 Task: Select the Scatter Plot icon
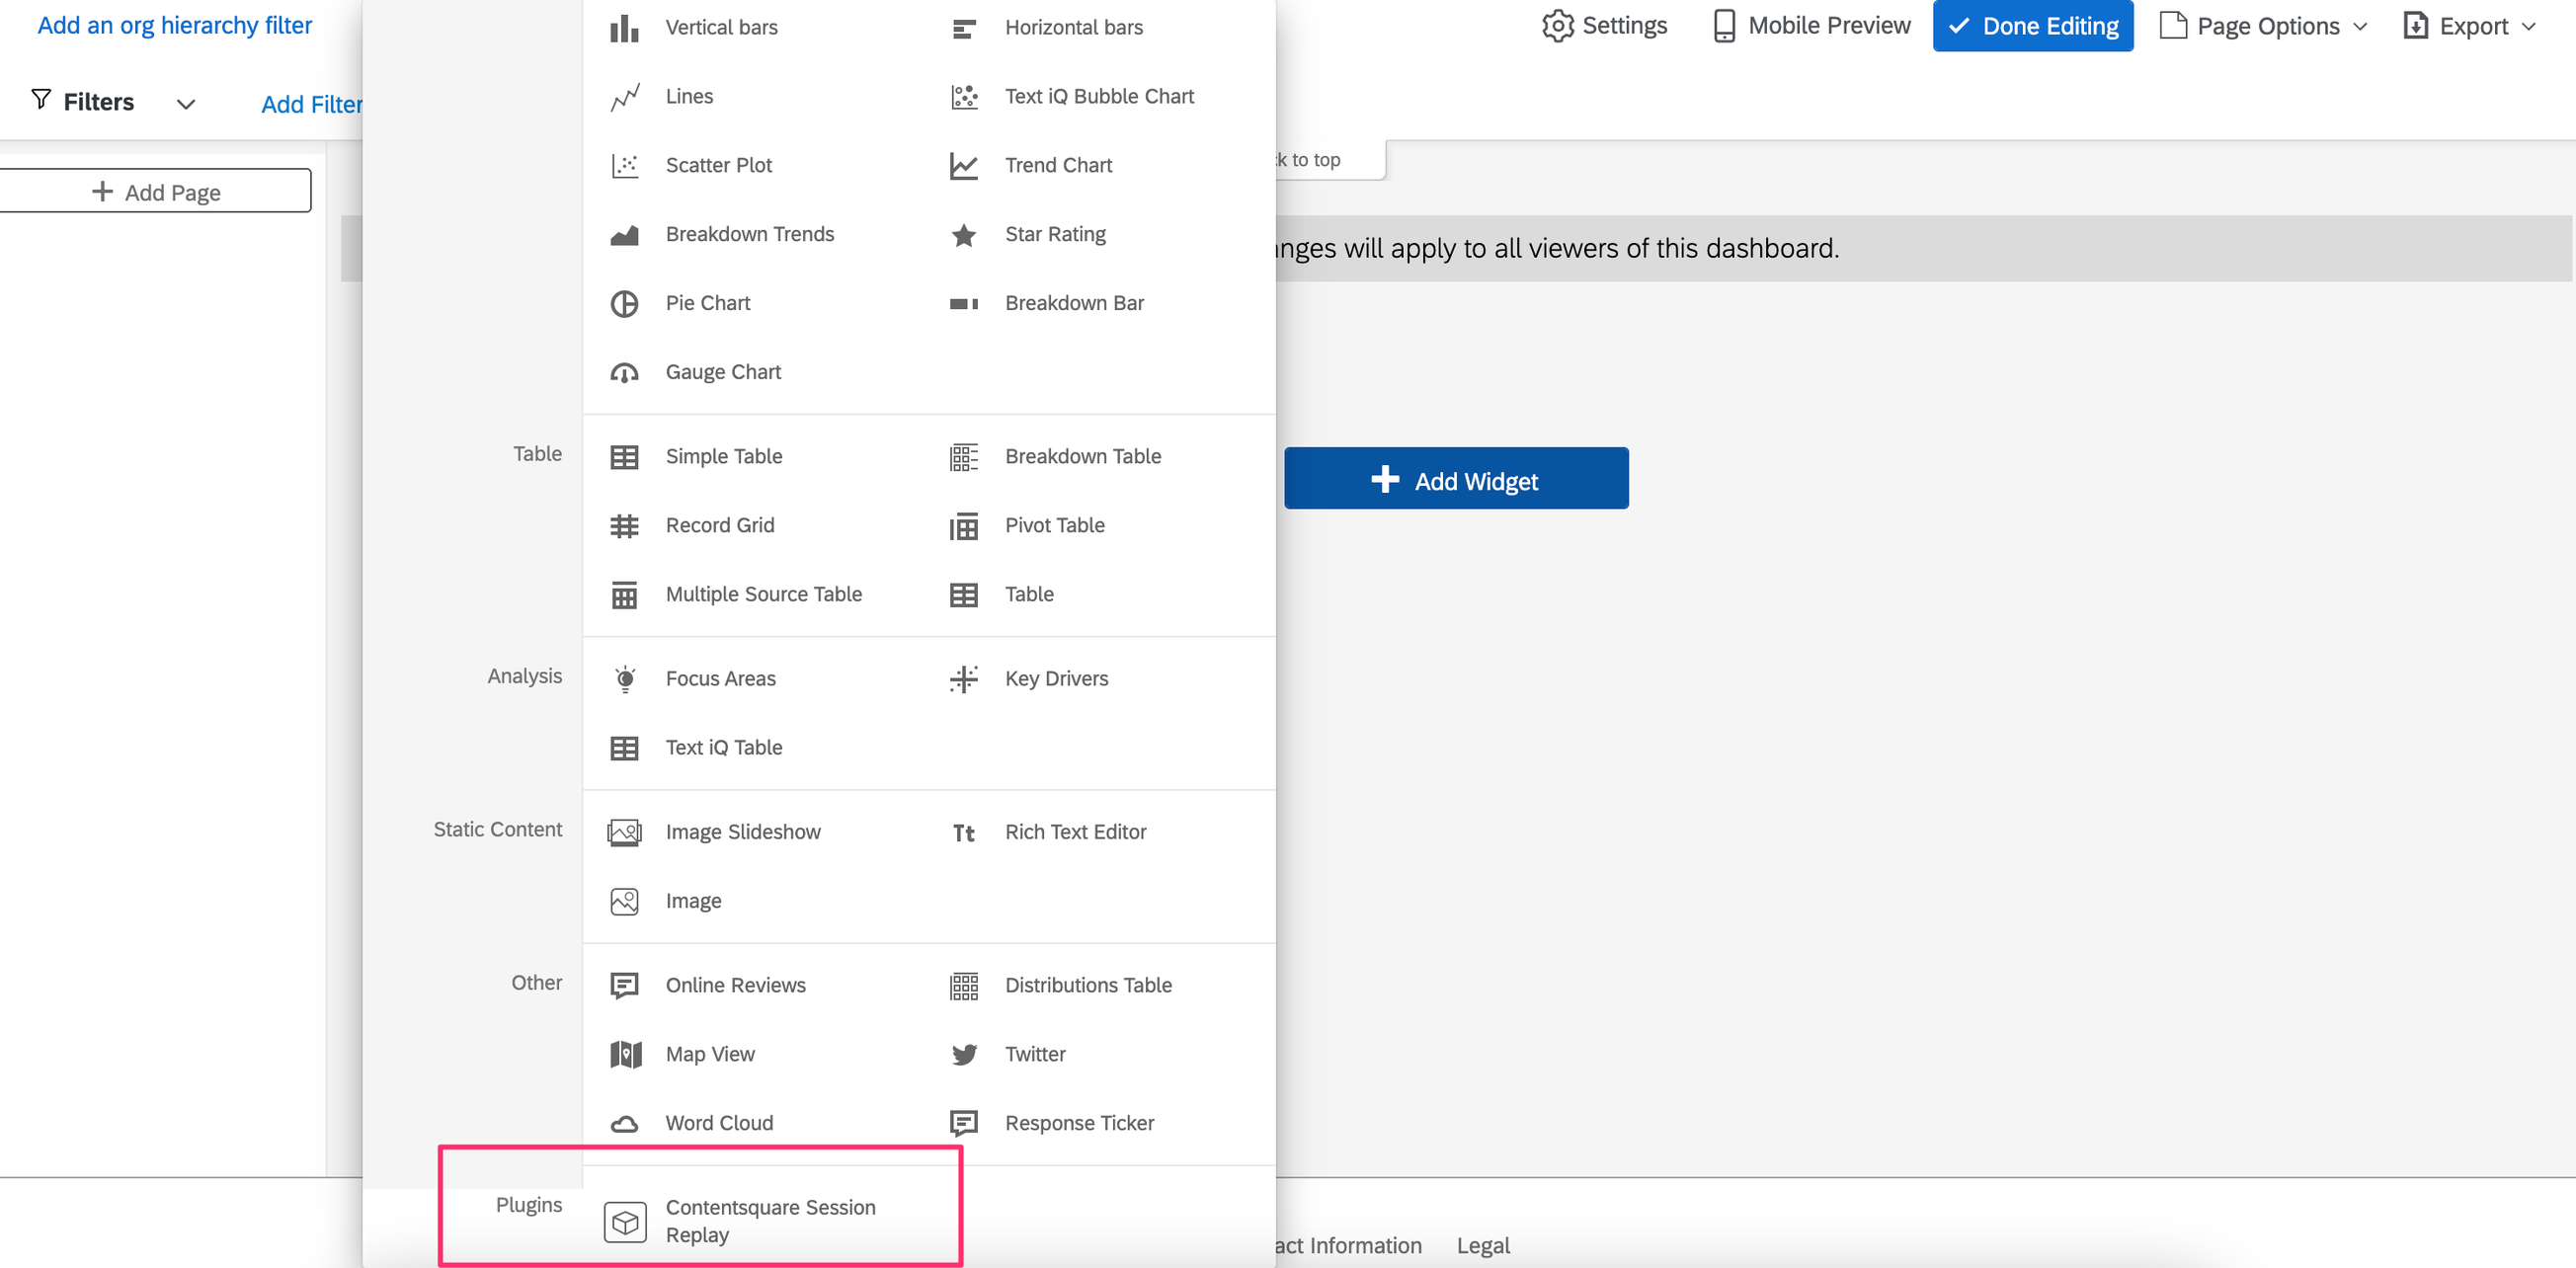[624, 165]
